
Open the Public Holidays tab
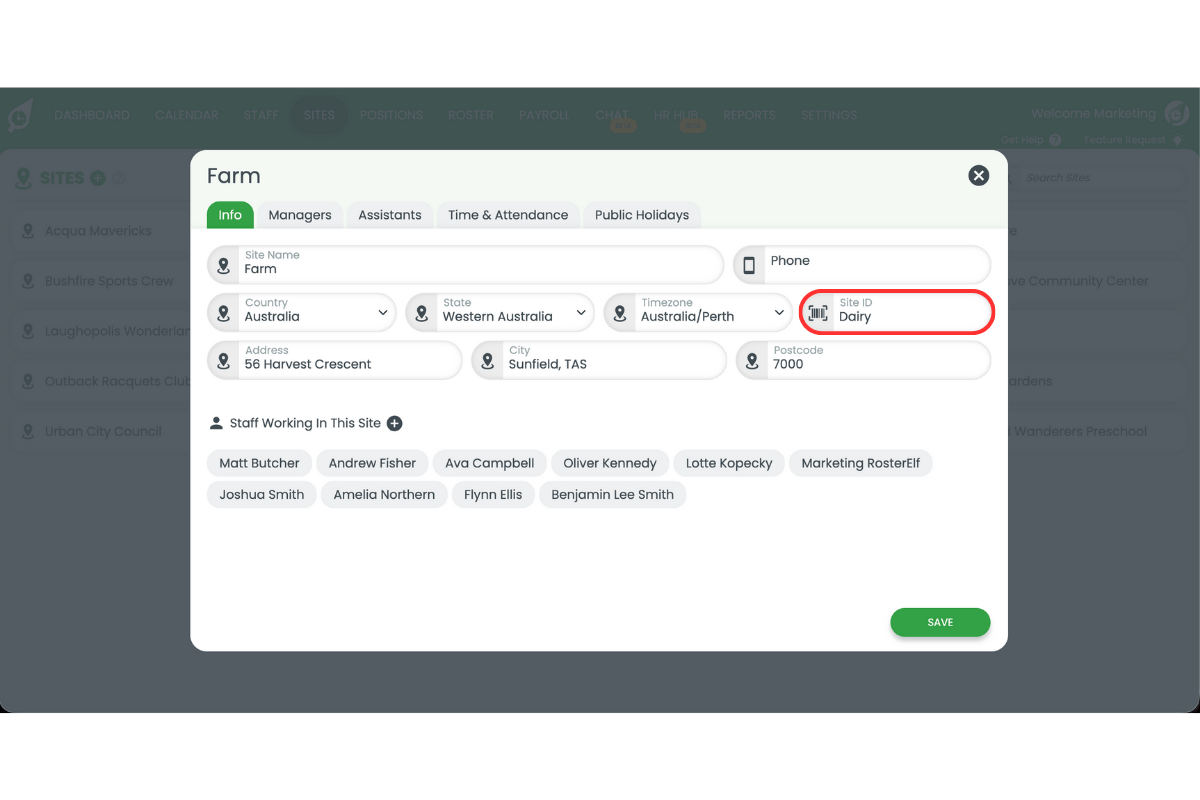click(641, 214)
